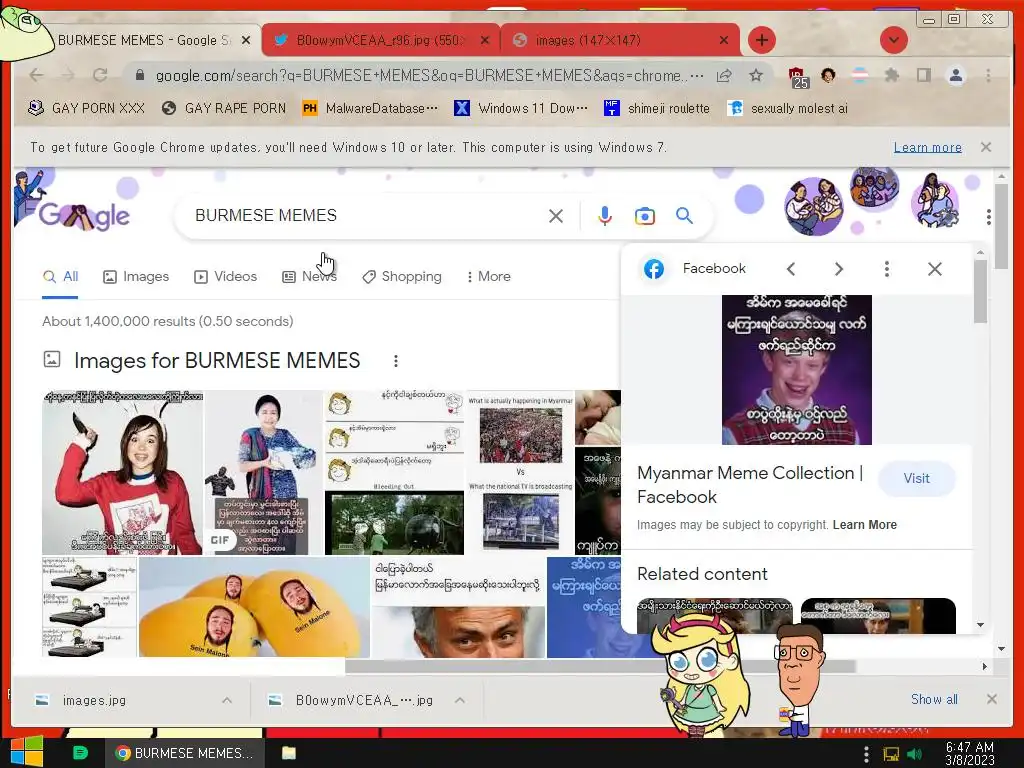1024x768 pixels.
Task: Switch to Shopping results
Action: coord(402,276)
